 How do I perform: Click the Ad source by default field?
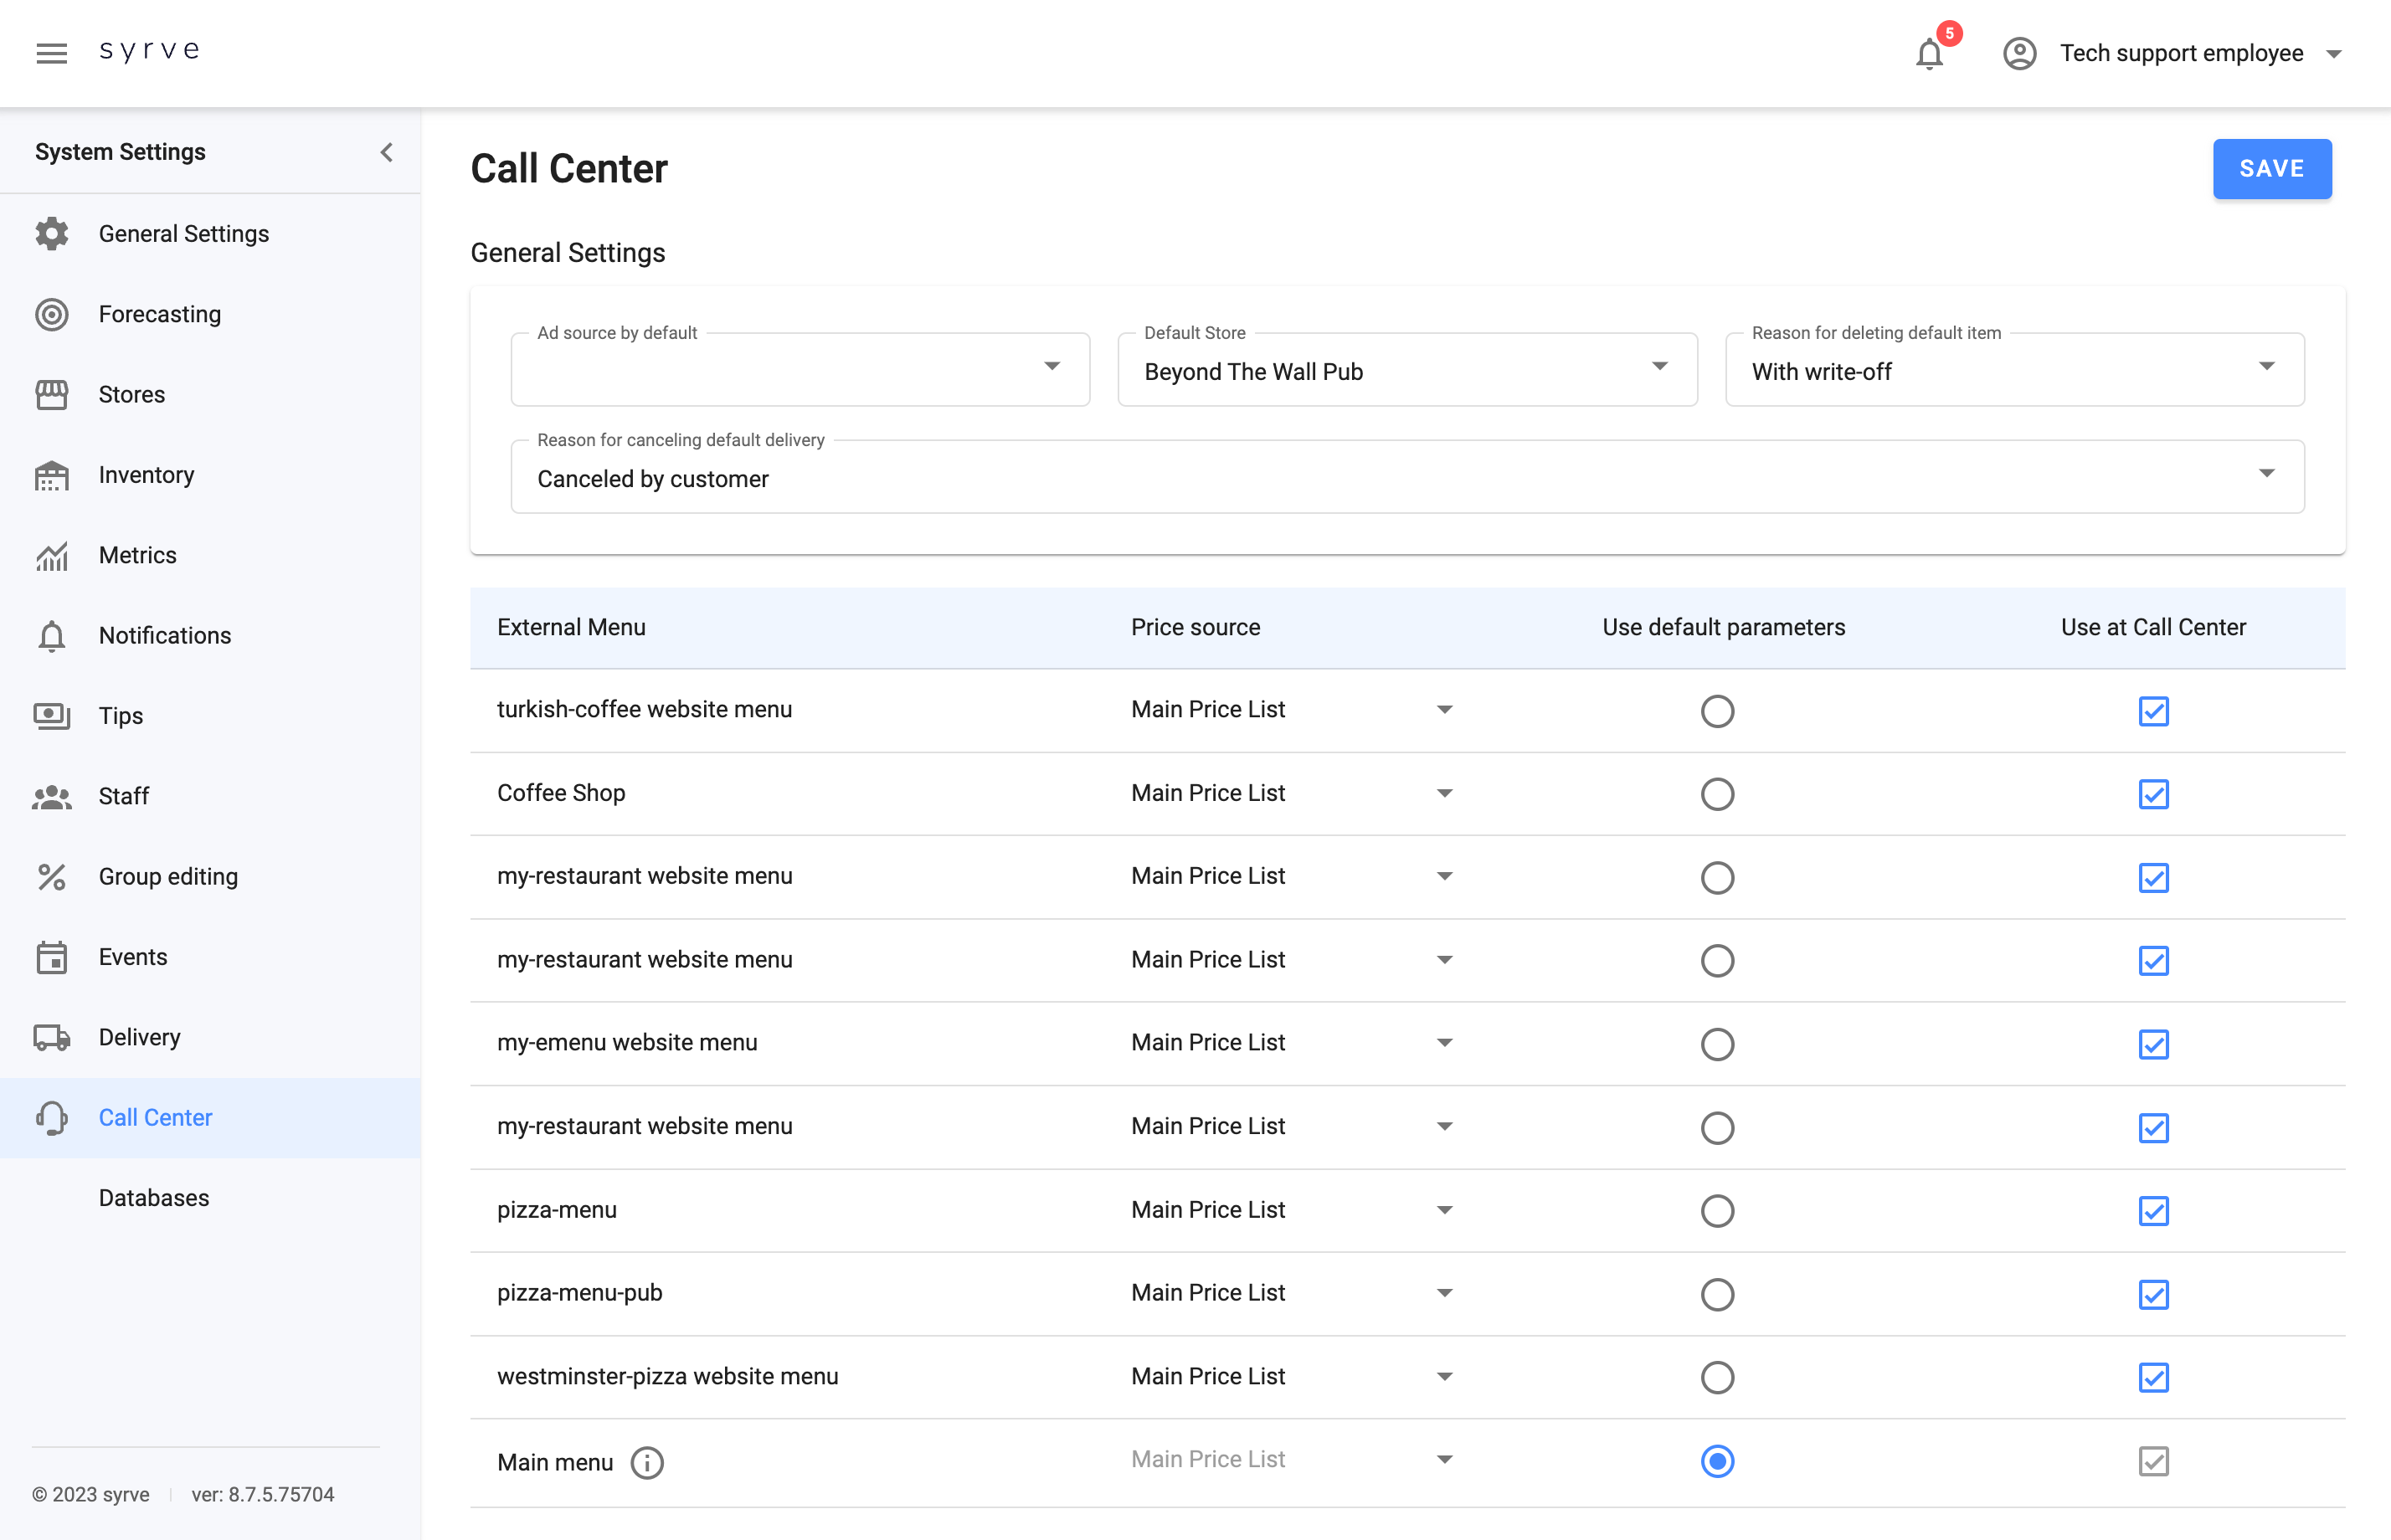[799, 370]
